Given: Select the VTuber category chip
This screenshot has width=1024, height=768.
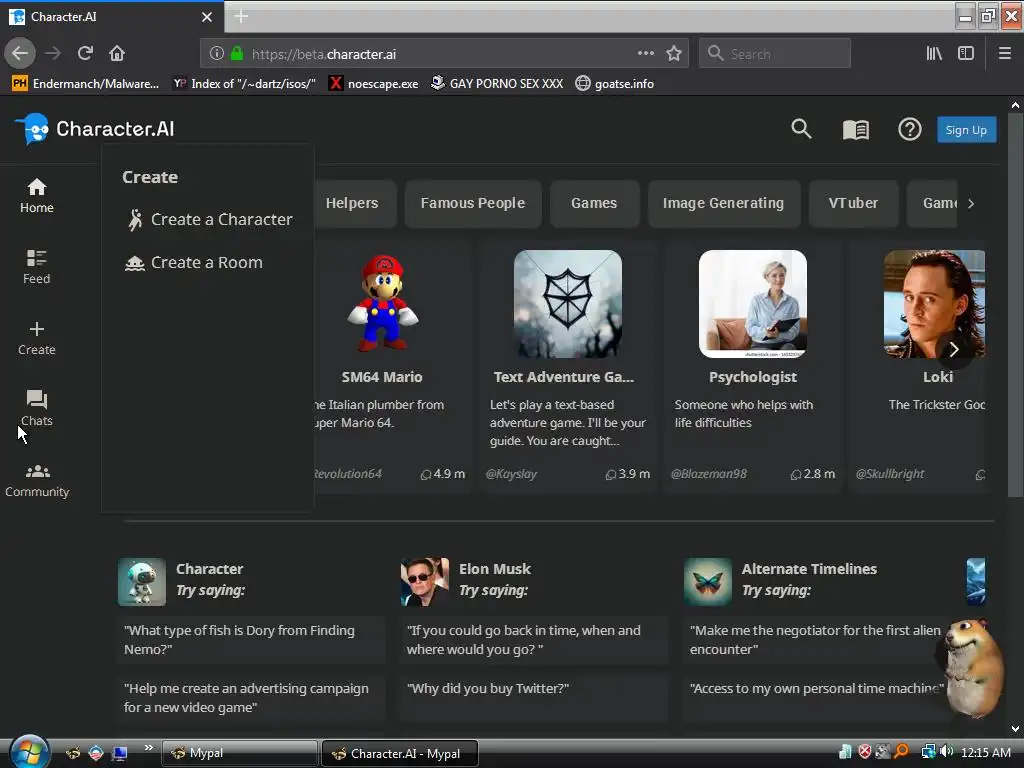Looking at the screenshot, I should [854, 203].
